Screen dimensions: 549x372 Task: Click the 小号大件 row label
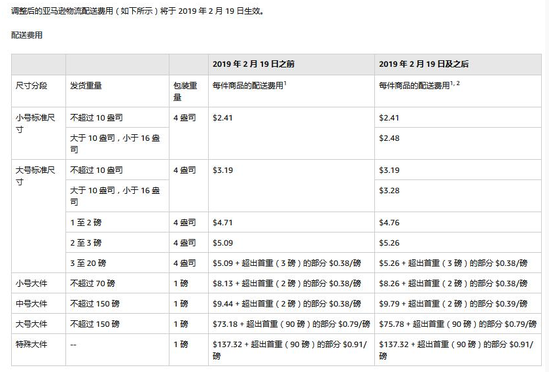(31, 283)
